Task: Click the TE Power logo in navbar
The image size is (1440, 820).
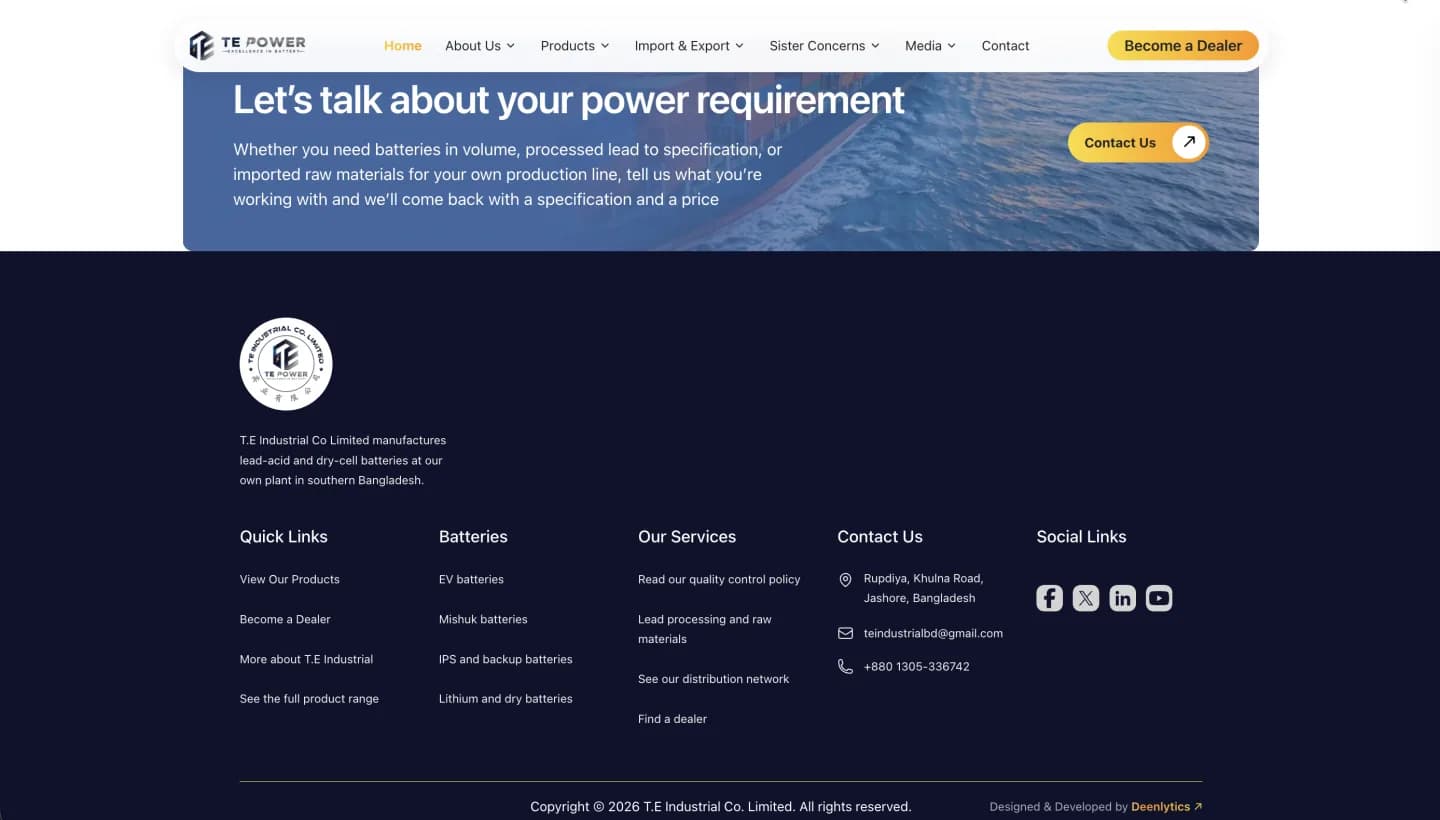Action: click(248, 45)
